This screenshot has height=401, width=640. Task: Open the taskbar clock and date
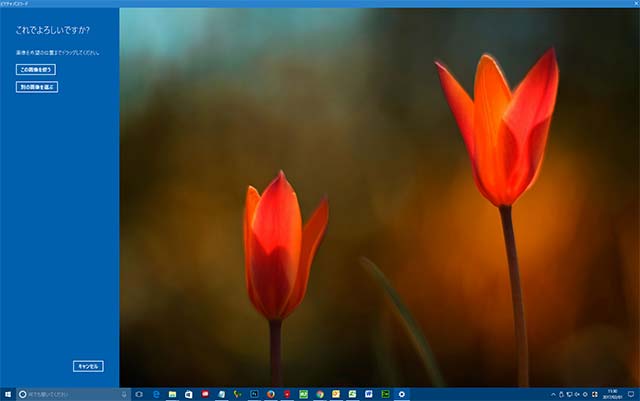tap(612, 394)
